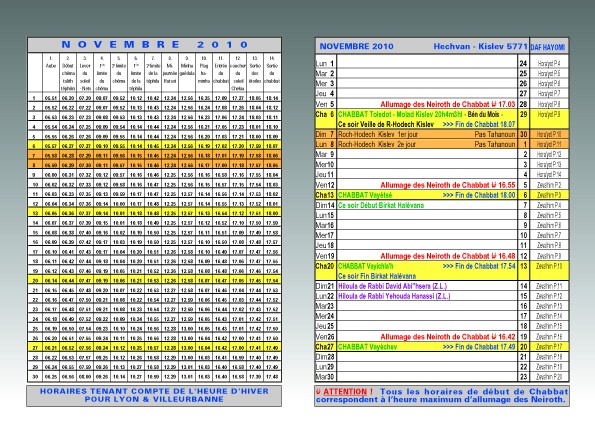This screenshot has height=425, width=595.
Task: Select the "Dim21" day label
Action: (x=325, y=286)
